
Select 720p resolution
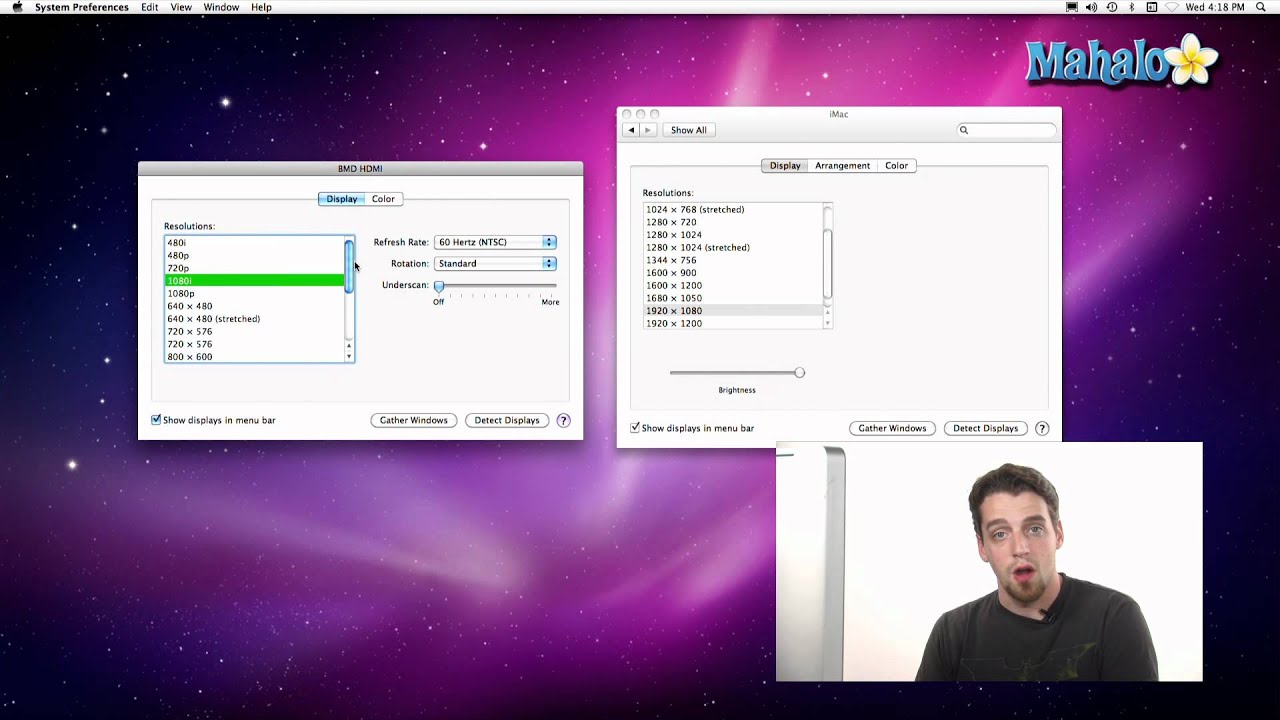point(254,268)
